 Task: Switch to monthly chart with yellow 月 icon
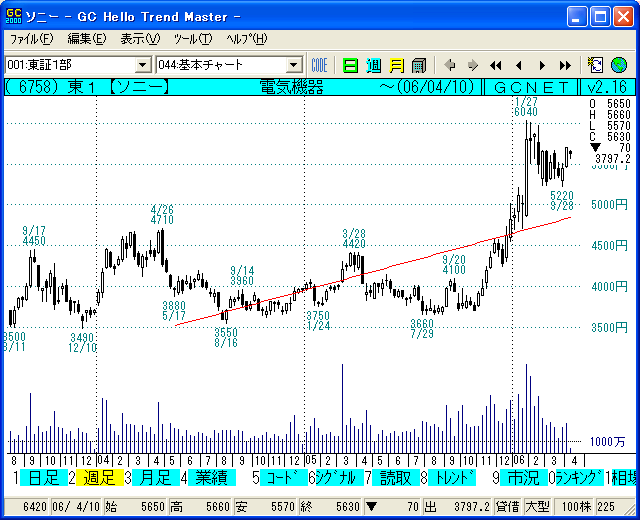pos(396,65)
